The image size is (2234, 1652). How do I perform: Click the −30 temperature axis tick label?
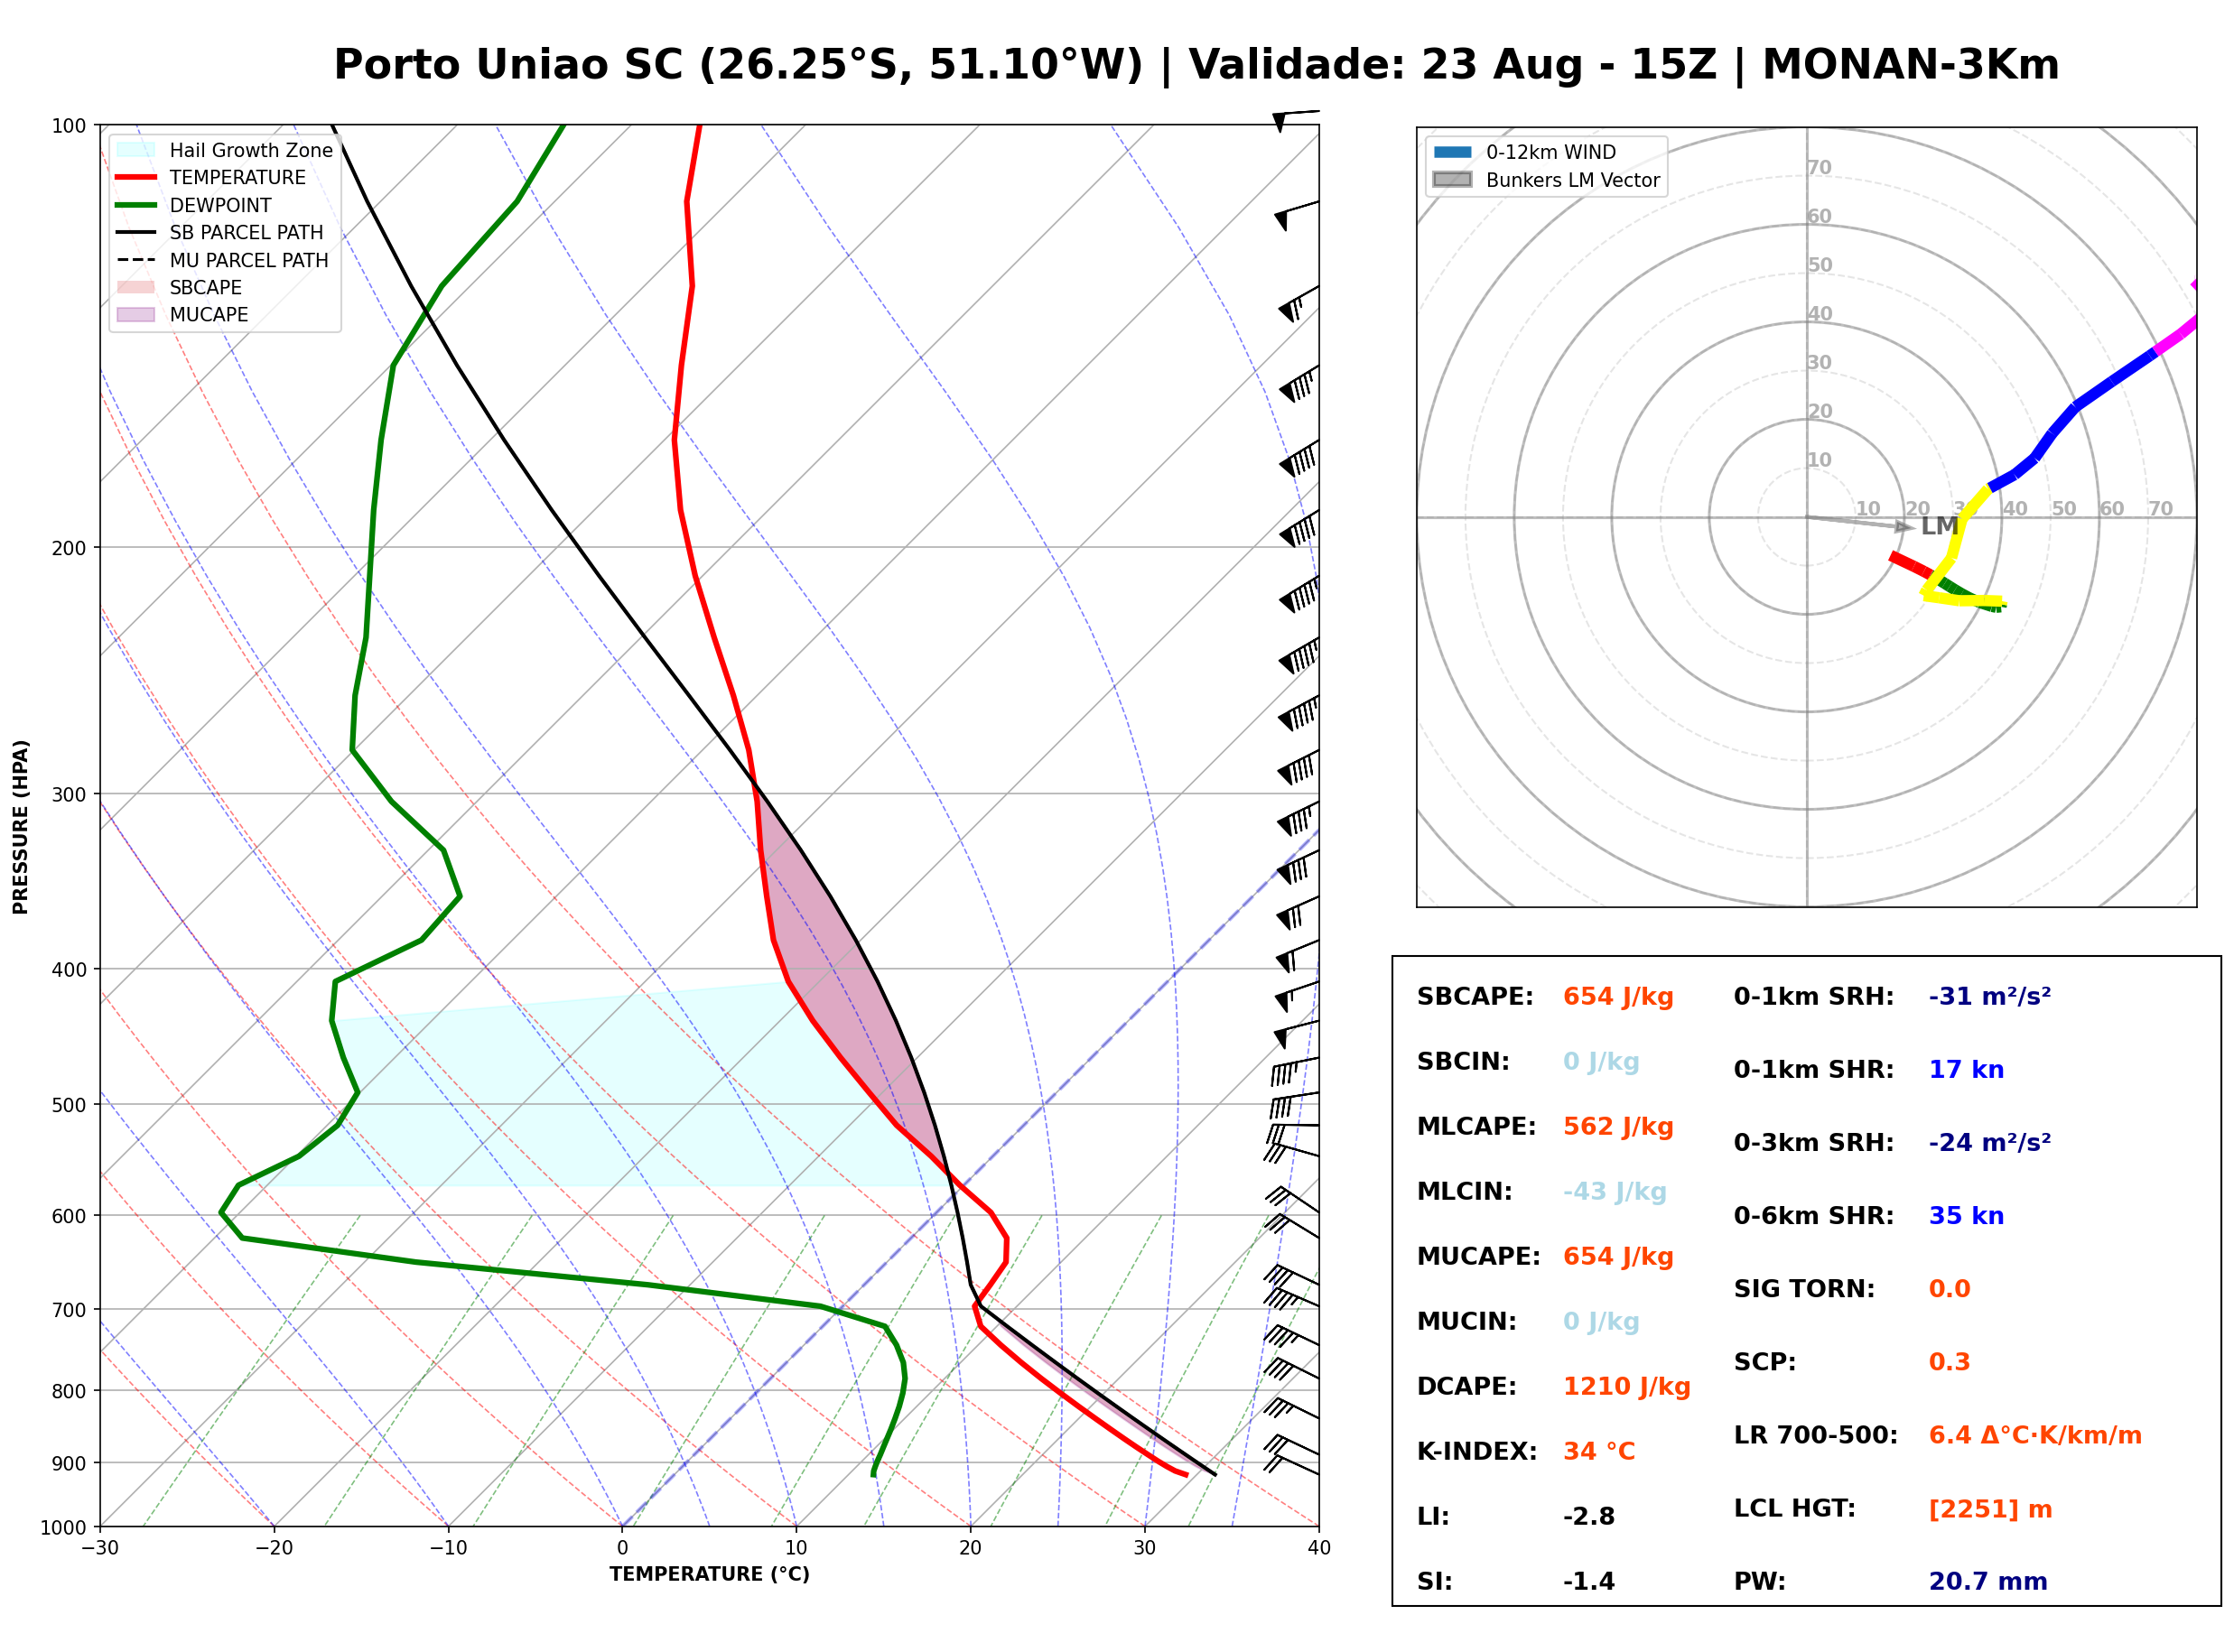(100, 1549)
